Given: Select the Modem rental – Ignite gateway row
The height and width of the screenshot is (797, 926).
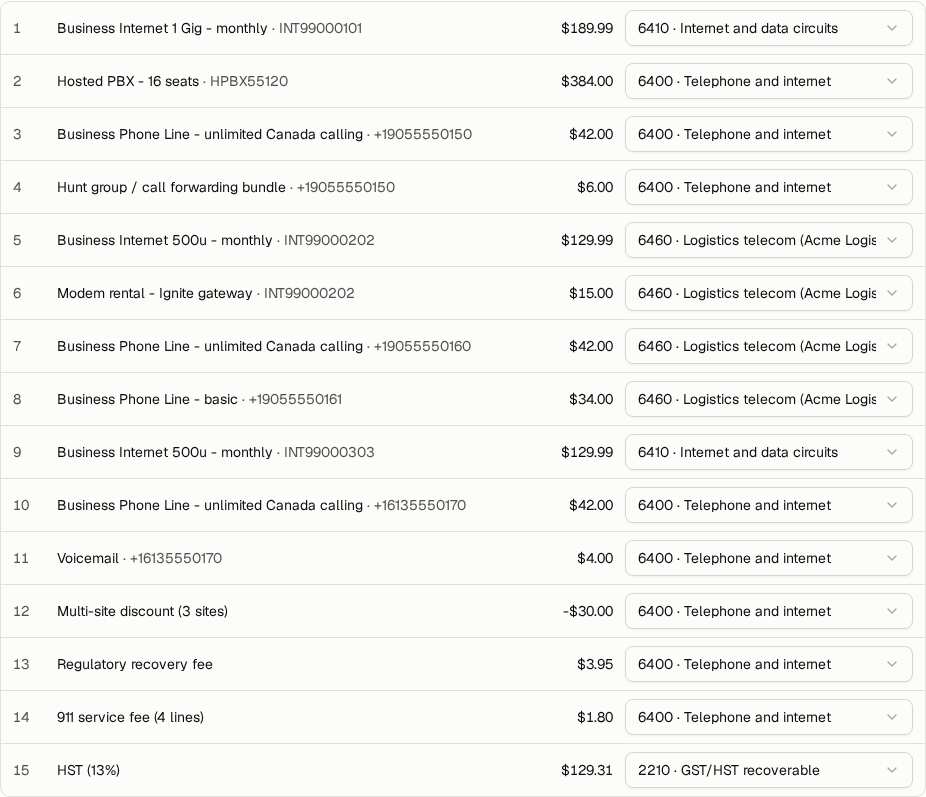Looking at the screenshot, I should [x=463, y=293].
